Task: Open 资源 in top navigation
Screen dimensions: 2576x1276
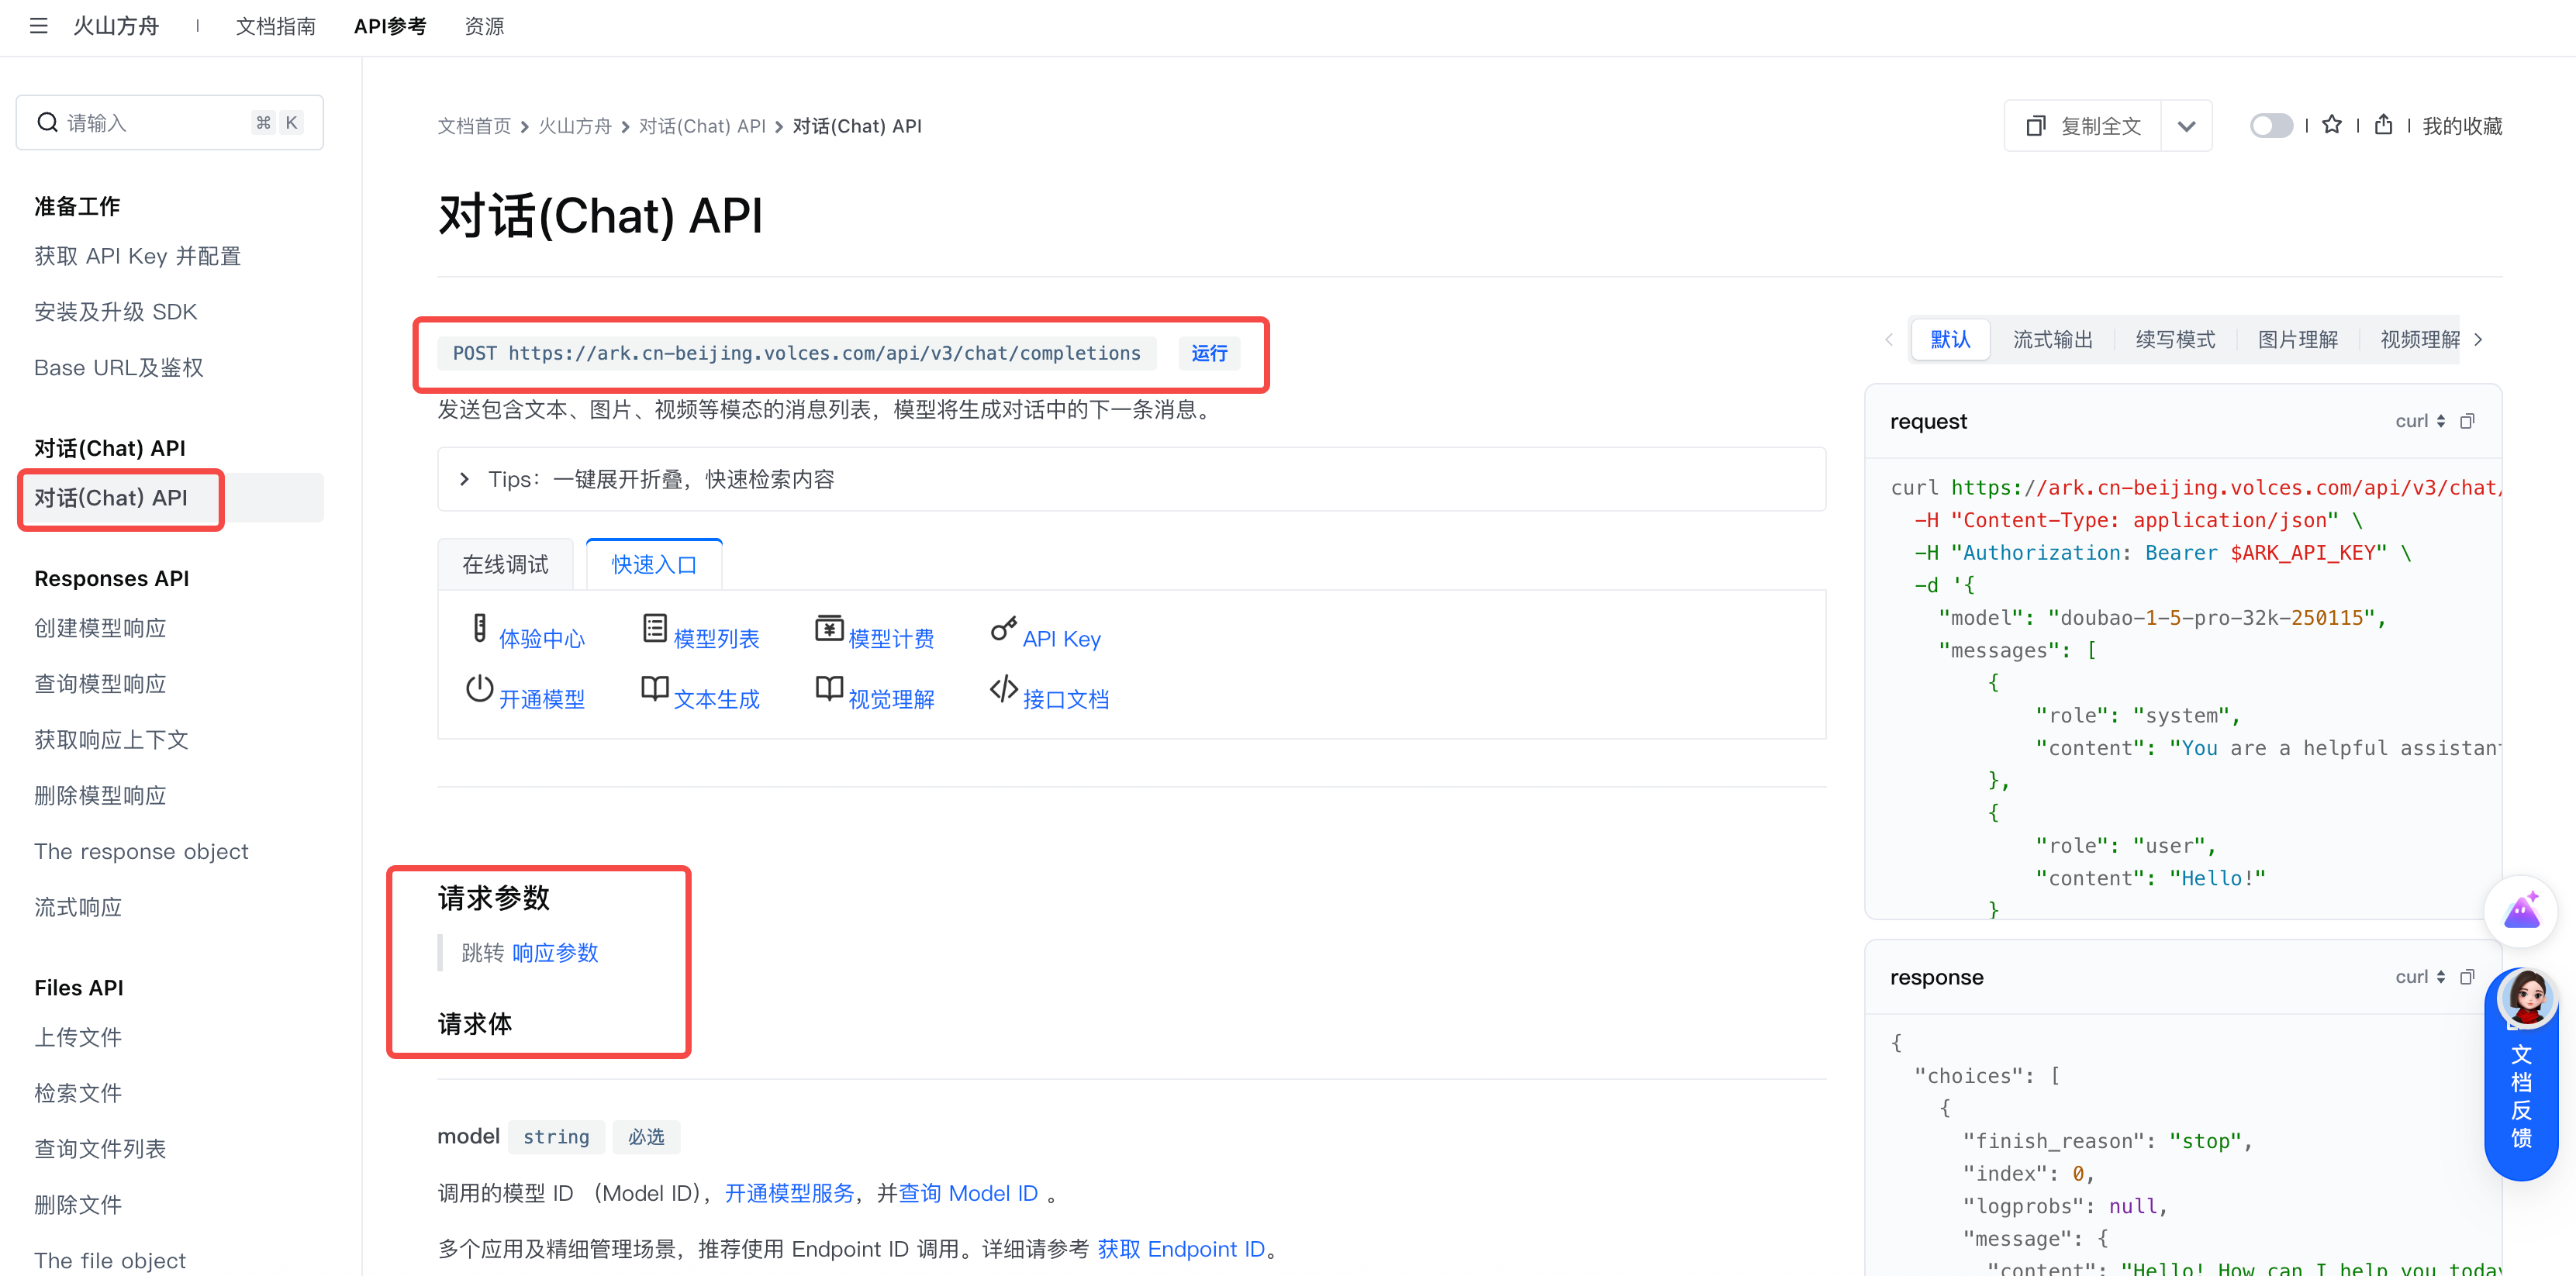Action: click(x=484, y=26)
